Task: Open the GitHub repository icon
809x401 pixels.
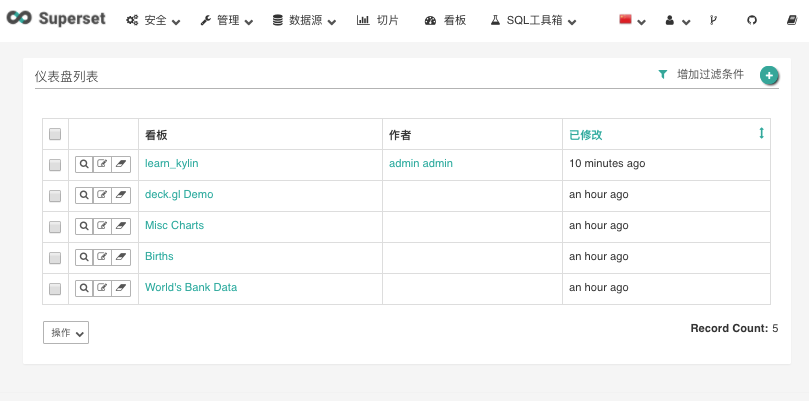Action: (x=752, y=21)
